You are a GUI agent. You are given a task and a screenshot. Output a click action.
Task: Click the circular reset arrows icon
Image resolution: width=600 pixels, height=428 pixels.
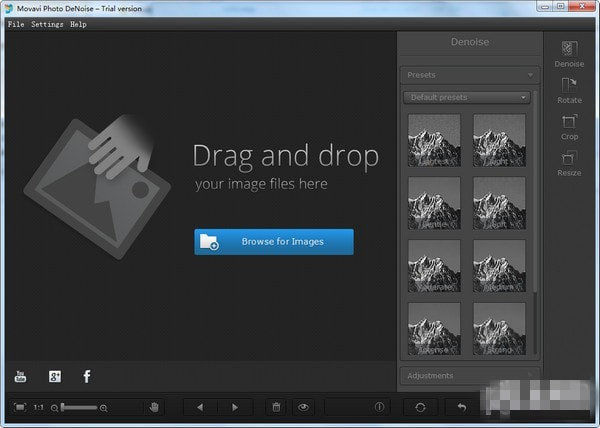coord(420,407)
